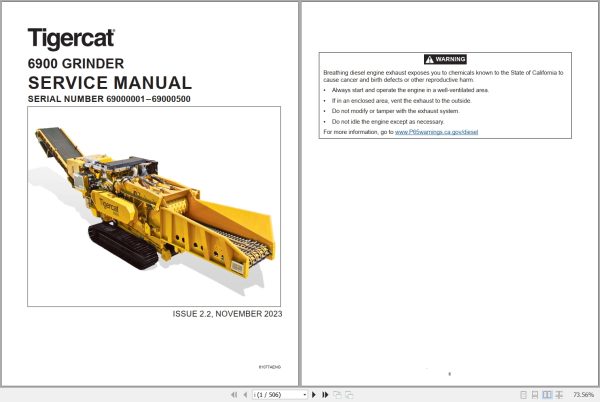This screenshot has width=600, height=402.
Task: Click the WARNING label badge
Action: point(445,59)
